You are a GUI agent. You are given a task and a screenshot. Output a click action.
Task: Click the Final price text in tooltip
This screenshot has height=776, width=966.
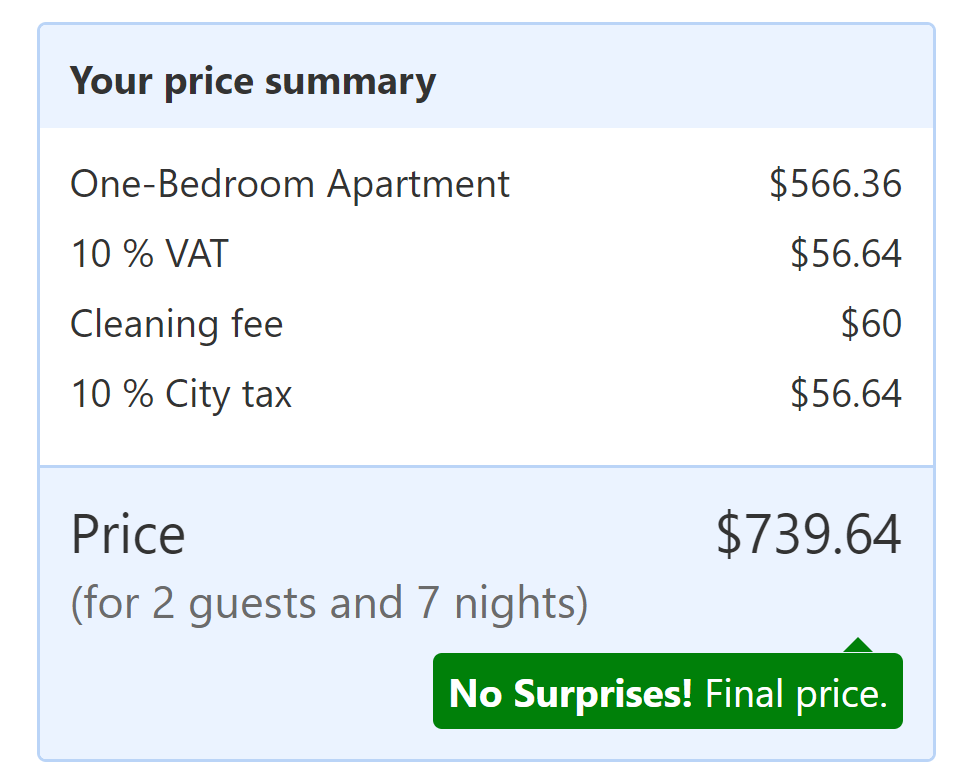click(x=793, y=691)
